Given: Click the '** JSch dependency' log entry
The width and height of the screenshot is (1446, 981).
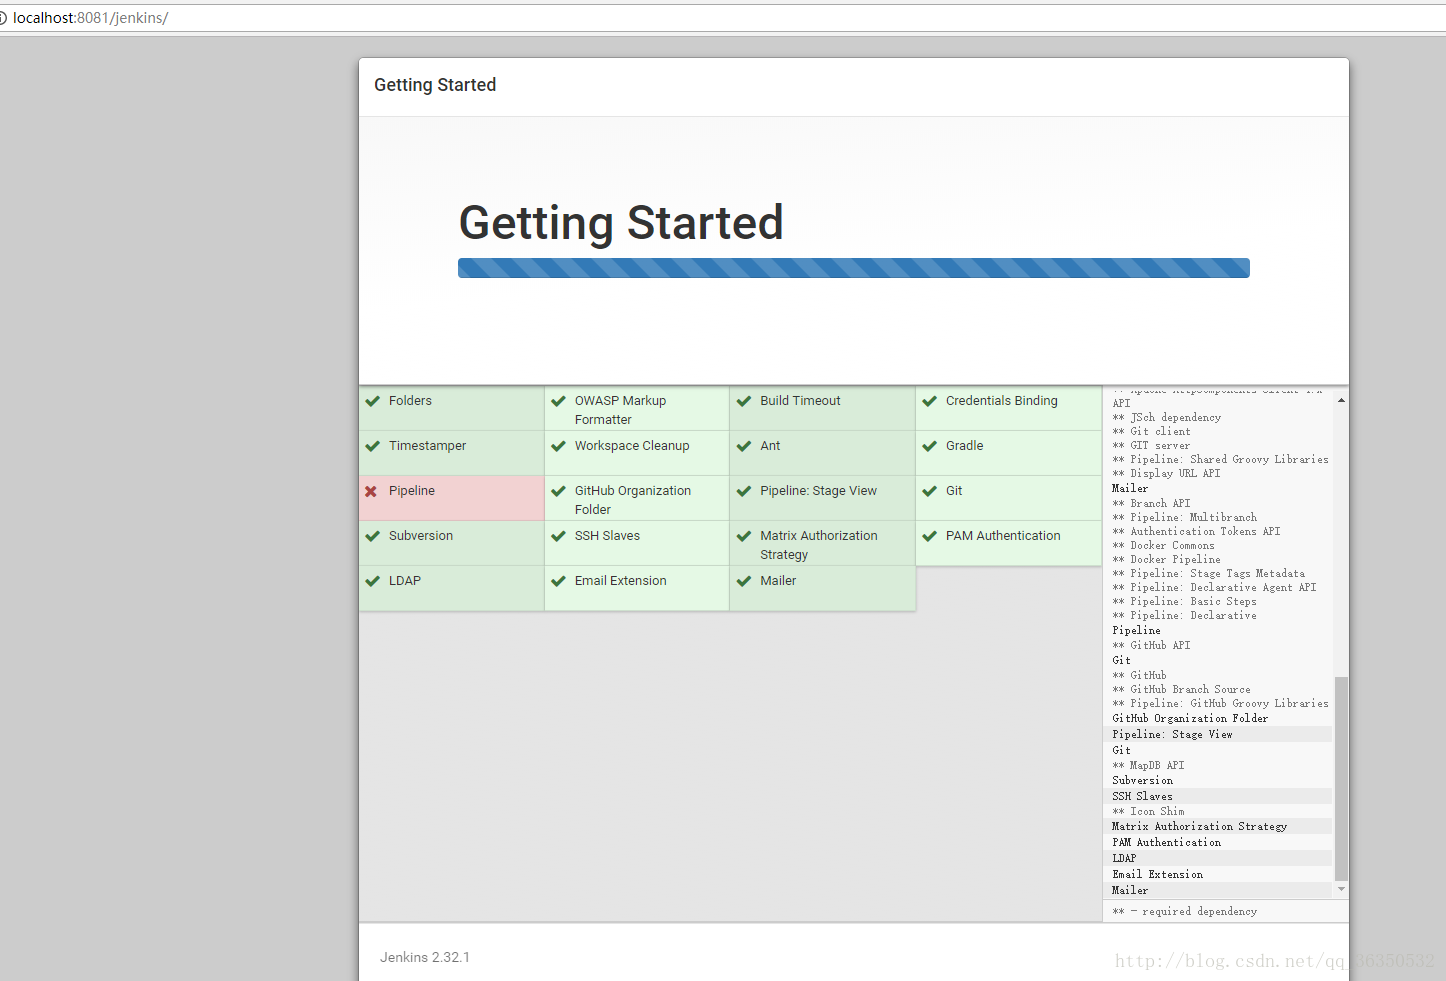Looking at the screenshot, I should 1167,418.
